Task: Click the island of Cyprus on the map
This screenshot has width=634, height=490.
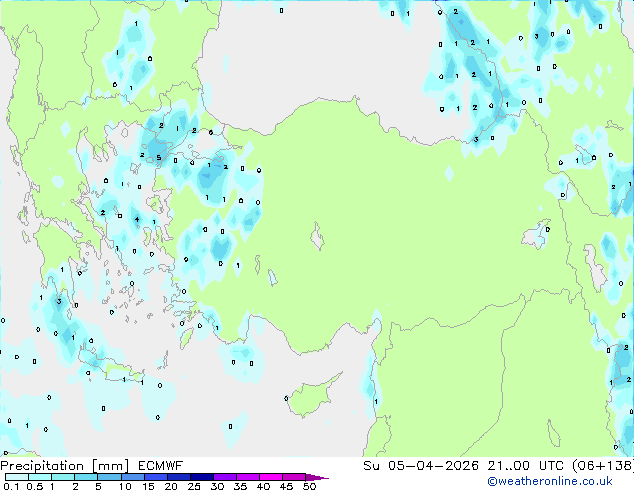Action: pyautogui.click(x=312, y=396)
